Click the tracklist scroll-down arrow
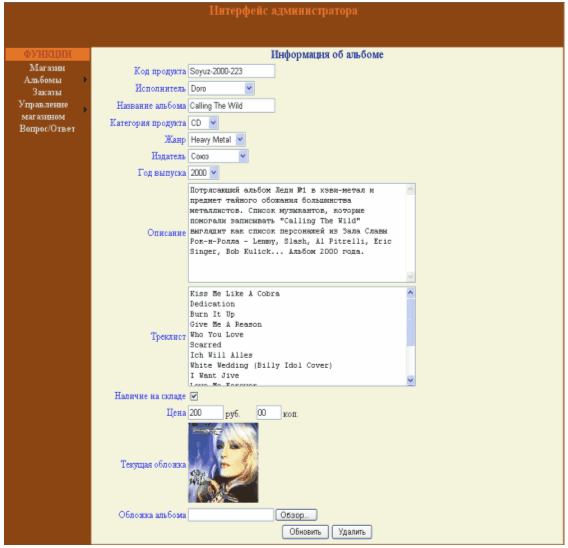The width and height of the screenshot is (568, 548). click(x=410, y=380)
